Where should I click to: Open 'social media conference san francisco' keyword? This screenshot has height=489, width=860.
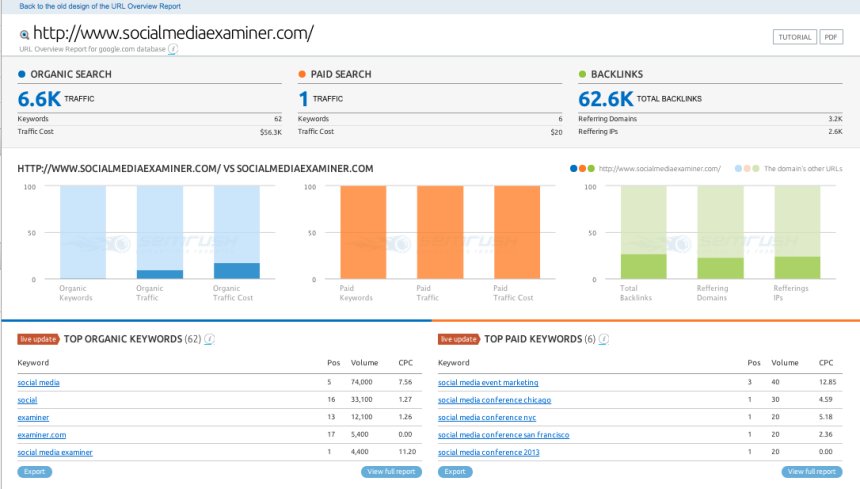click(503, 435)
